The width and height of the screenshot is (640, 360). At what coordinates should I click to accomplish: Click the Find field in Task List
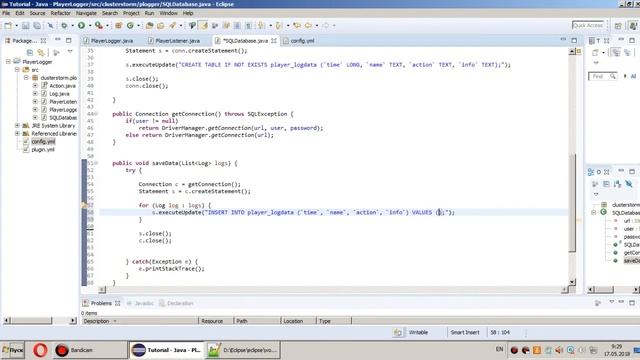(602, 76)
